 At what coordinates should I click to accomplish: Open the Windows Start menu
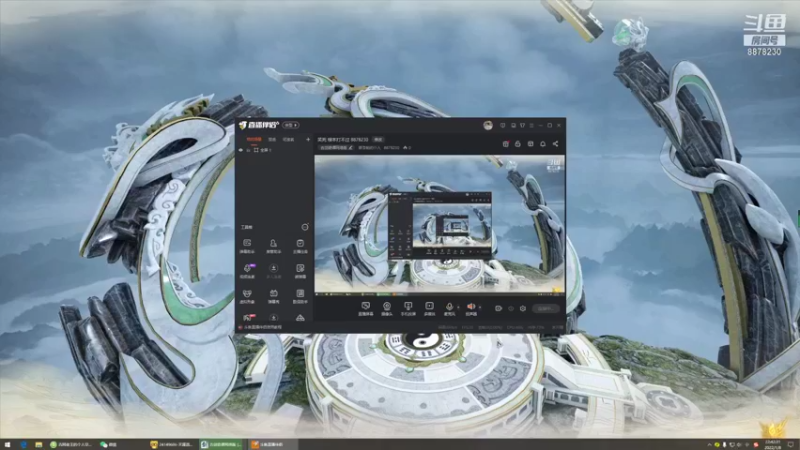[x=7, y=444]
